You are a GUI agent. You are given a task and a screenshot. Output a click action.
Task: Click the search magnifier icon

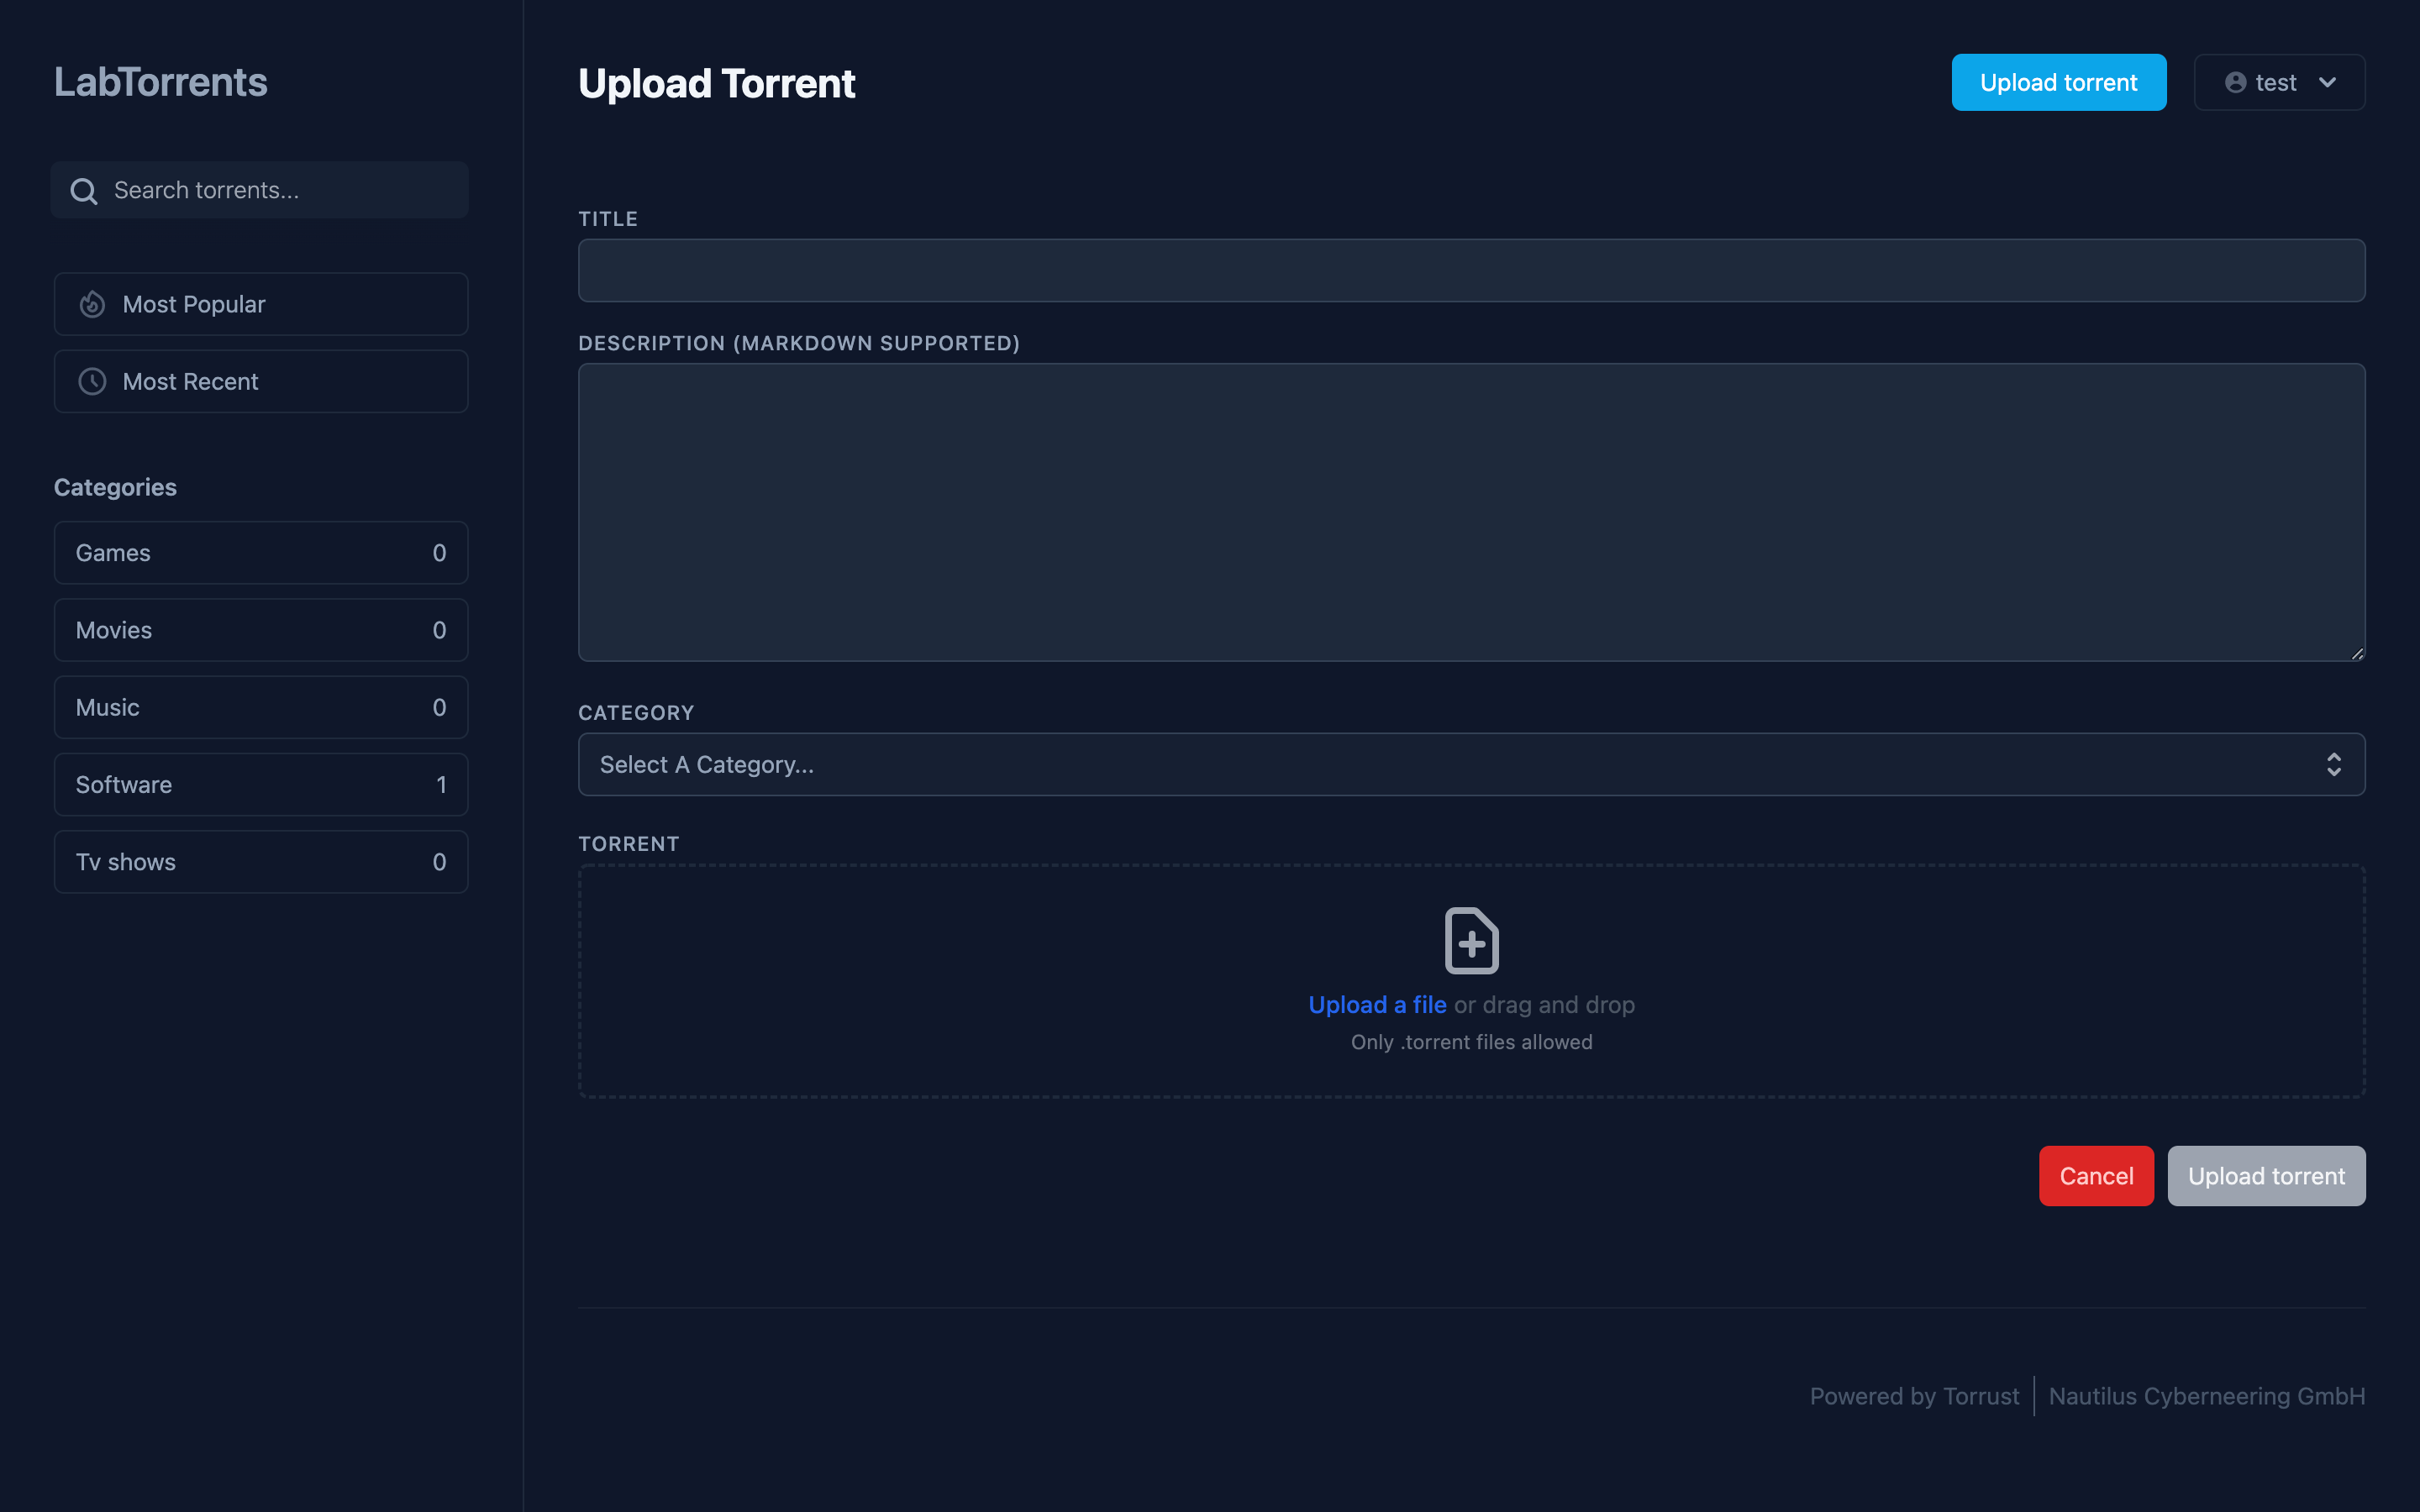(84, 191)
